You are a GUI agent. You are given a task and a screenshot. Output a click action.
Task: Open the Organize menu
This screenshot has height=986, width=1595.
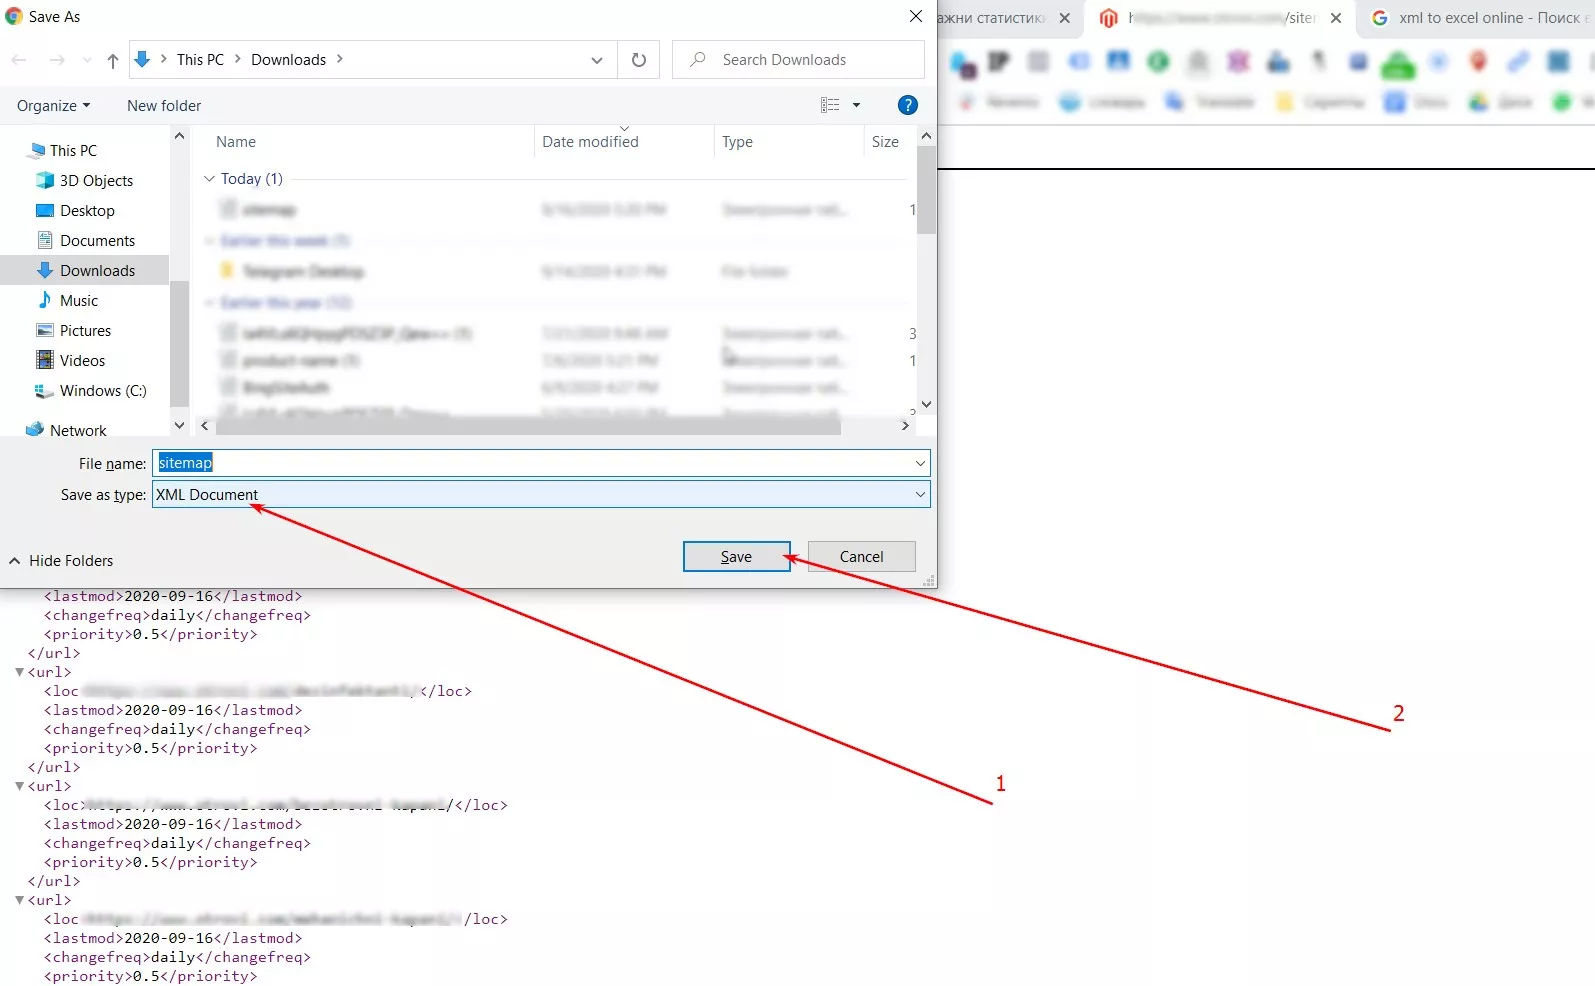[x=53, y=106]
